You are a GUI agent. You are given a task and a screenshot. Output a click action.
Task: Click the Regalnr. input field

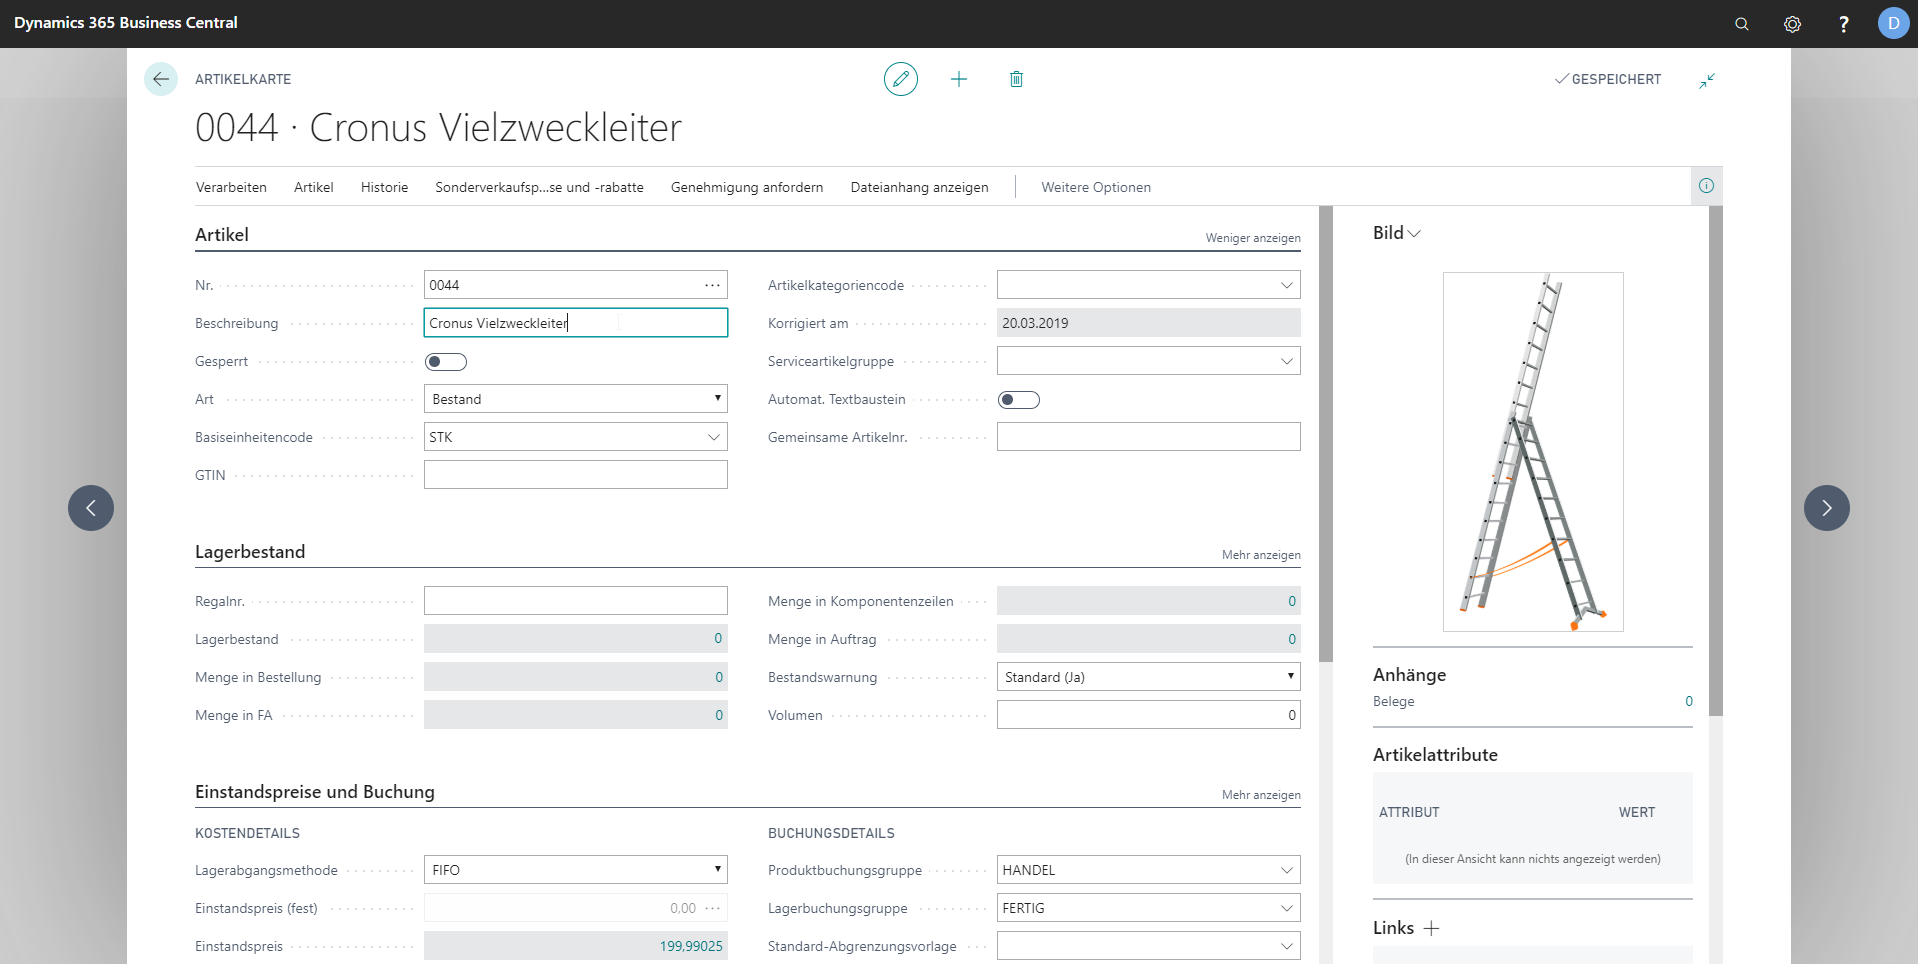pyautogui.click(x=576, y=601)
